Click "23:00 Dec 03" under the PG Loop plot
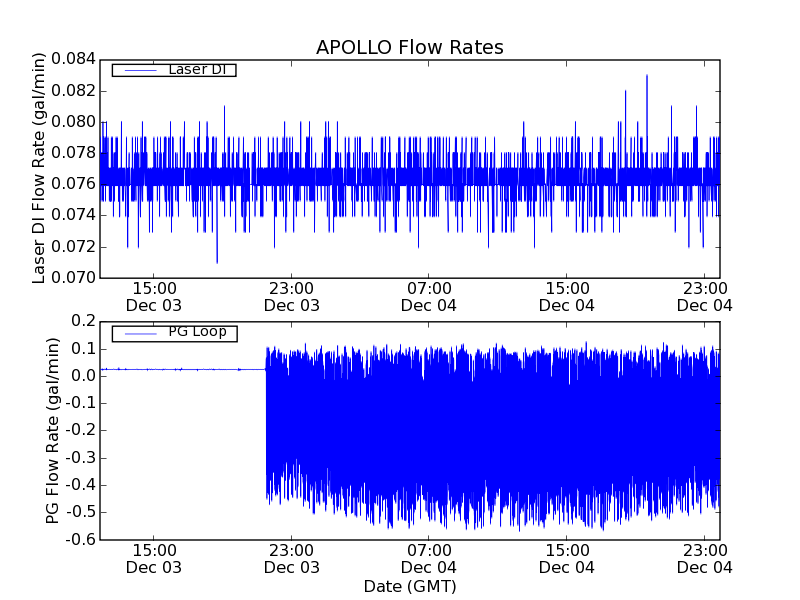The height and width of the screenshot is (600, 800). [292, 559]
